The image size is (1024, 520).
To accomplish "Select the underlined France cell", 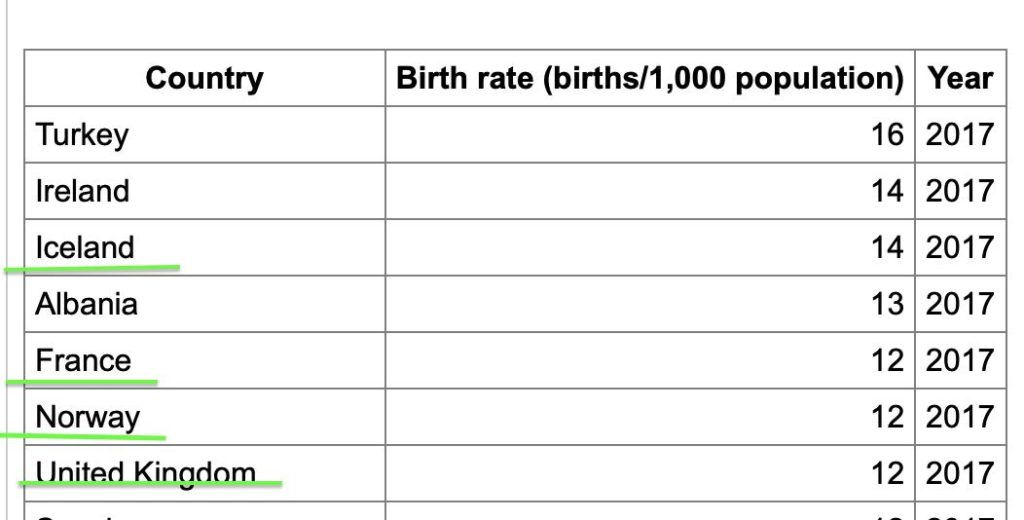I will [x=204, y=361].
